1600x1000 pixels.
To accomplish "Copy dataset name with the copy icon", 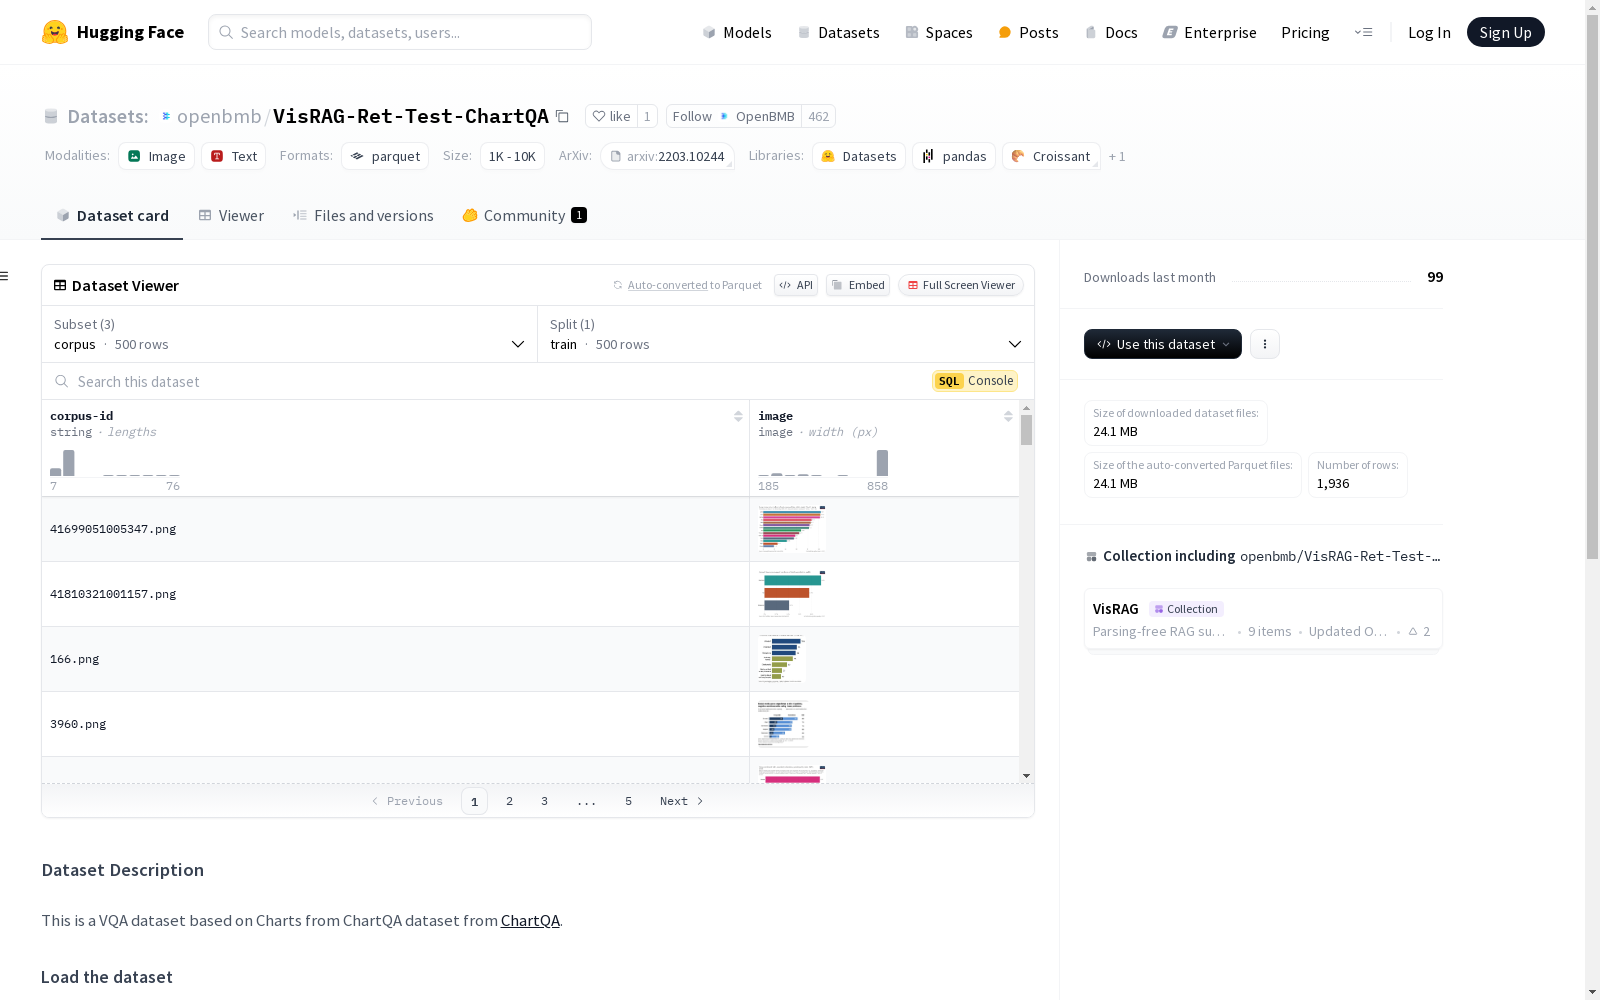I will click(x=563, y=117).
